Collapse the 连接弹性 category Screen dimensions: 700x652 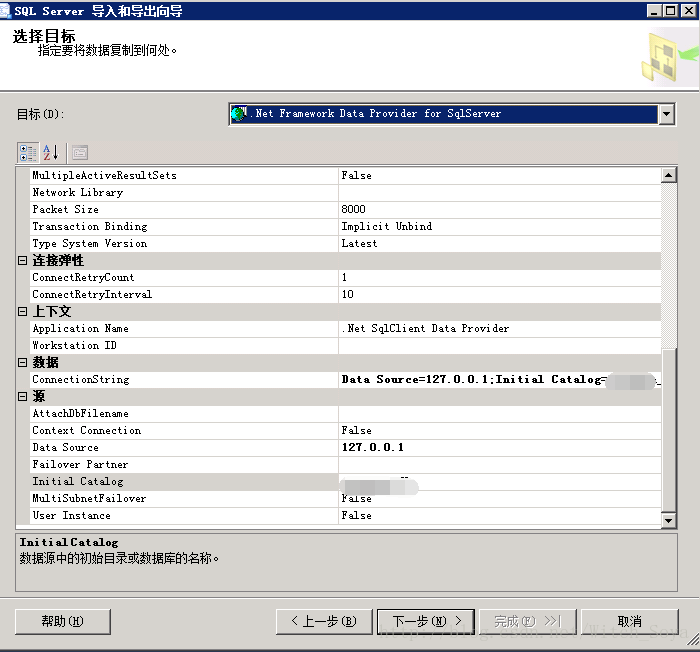click(x=22, y=260)
